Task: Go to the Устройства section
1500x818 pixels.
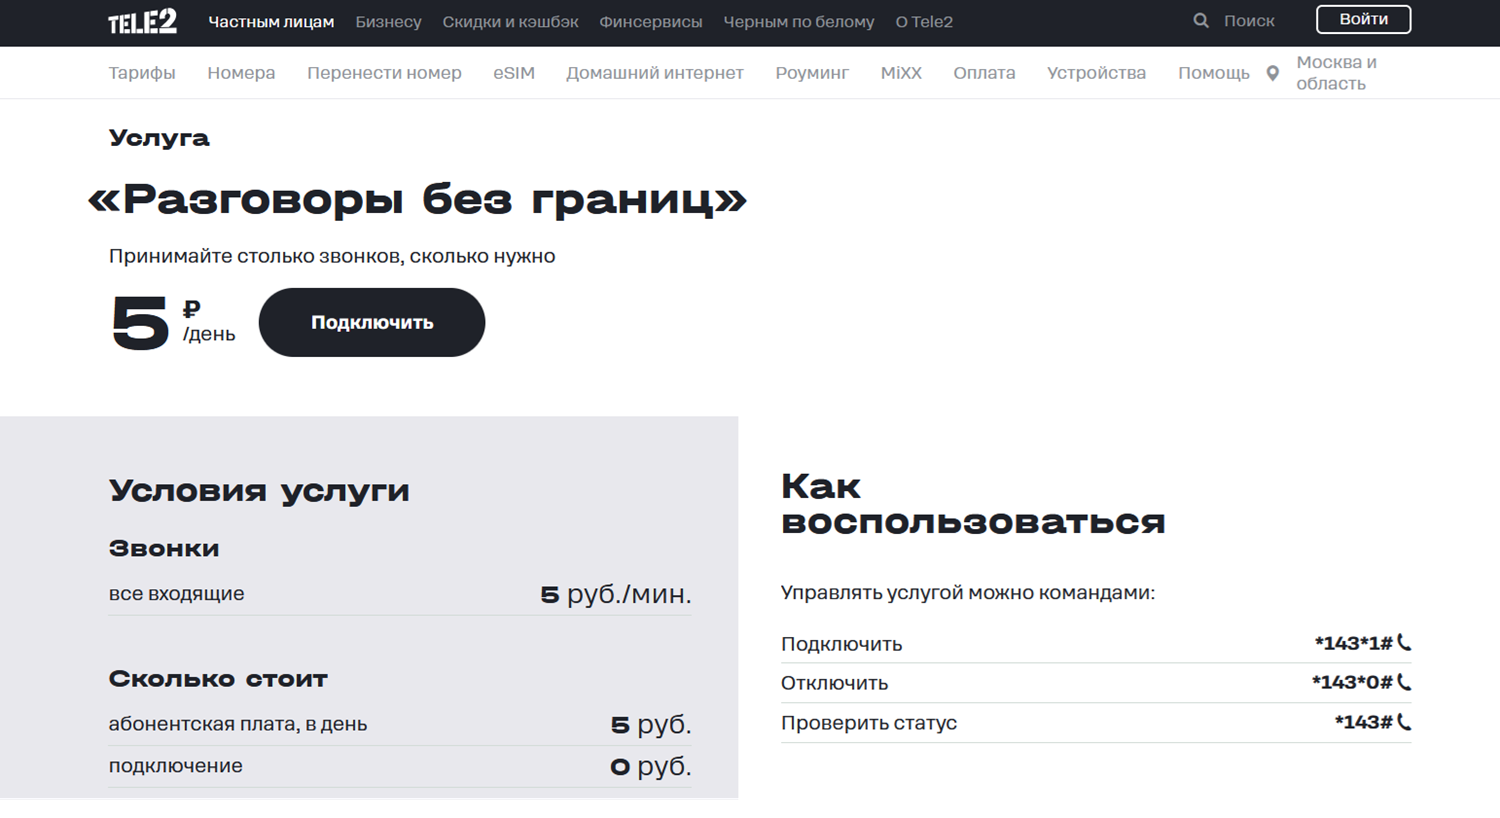Action: pyautogui.click(x=1096, y=73)
